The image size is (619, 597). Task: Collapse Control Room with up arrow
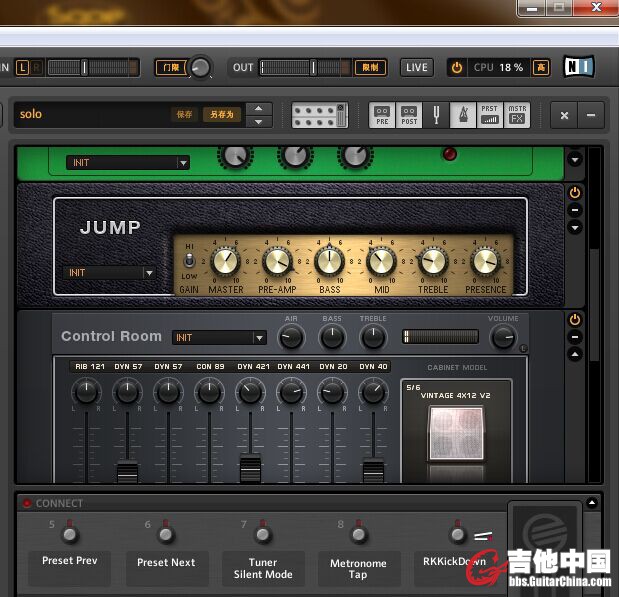pyautogui.click(x=575, y=354)
